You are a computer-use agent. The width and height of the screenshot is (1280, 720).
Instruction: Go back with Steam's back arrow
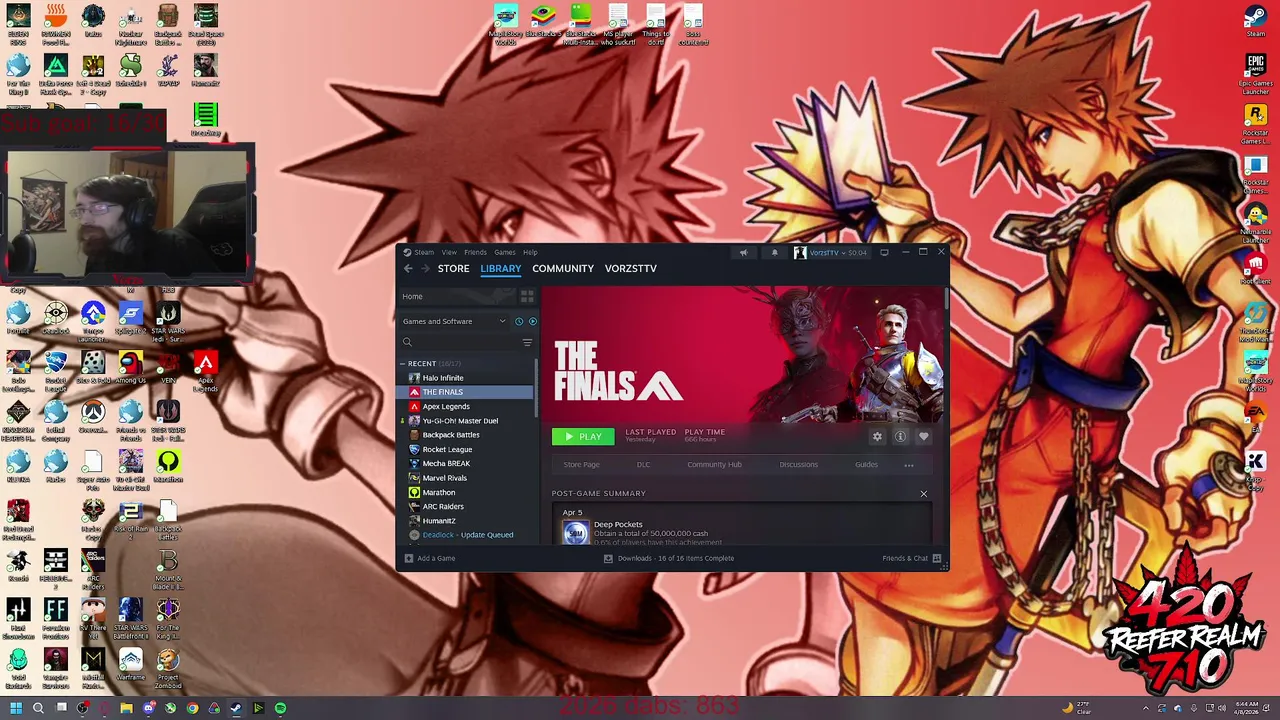tap(408, 268)
